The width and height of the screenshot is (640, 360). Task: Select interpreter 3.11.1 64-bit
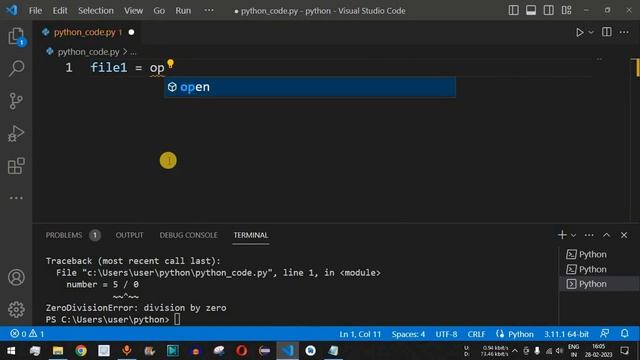(566, 334)
